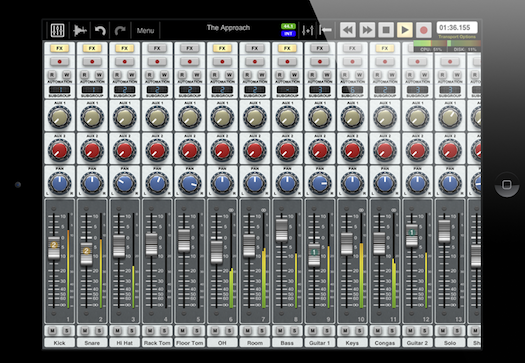This screenshot has height=363, width=525.
Task: Mute the Congas channel
Action: tap(377, 331)
